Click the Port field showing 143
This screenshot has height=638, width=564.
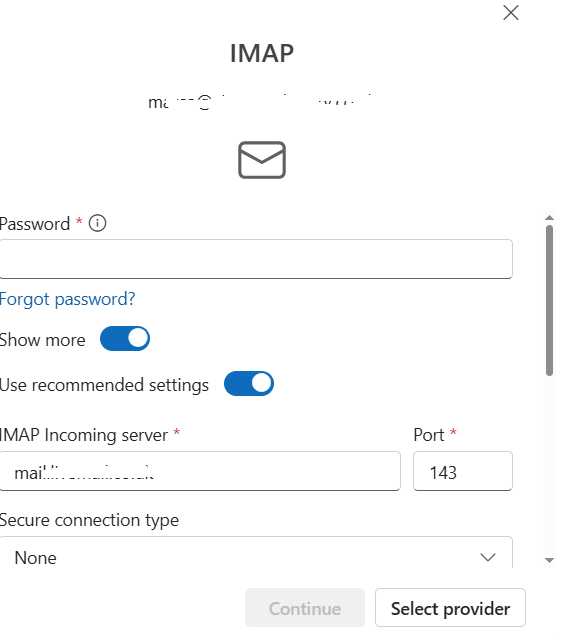tap(463, 471)
